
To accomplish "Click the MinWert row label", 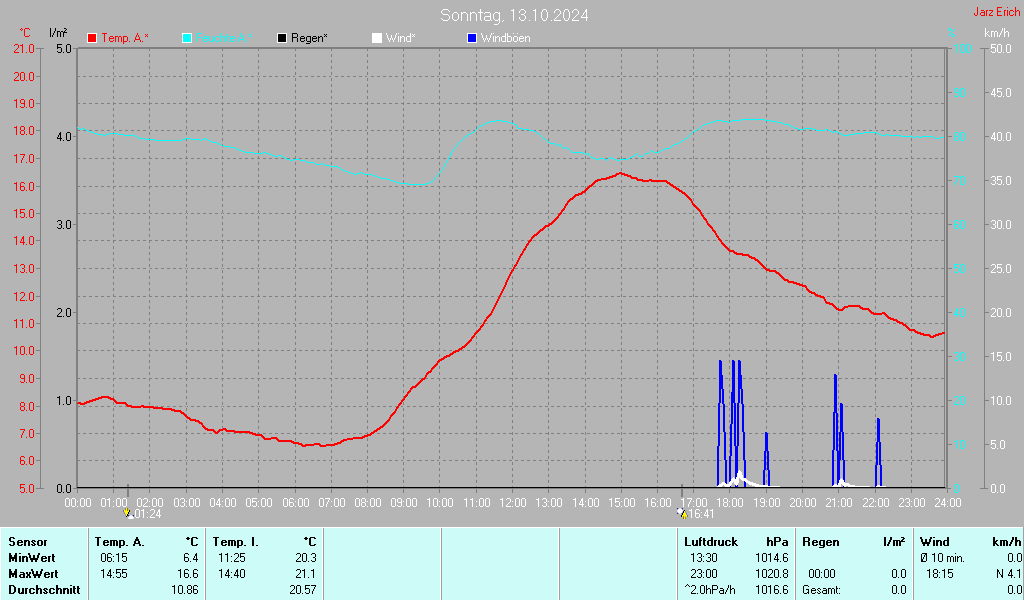I will (32, 558).
